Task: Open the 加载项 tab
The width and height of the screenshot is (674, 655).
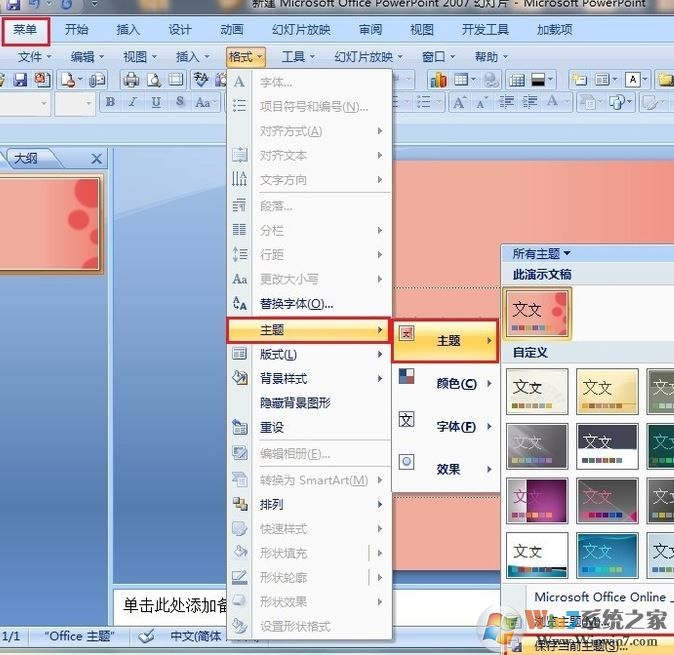Action: click(x=555, y=30)
